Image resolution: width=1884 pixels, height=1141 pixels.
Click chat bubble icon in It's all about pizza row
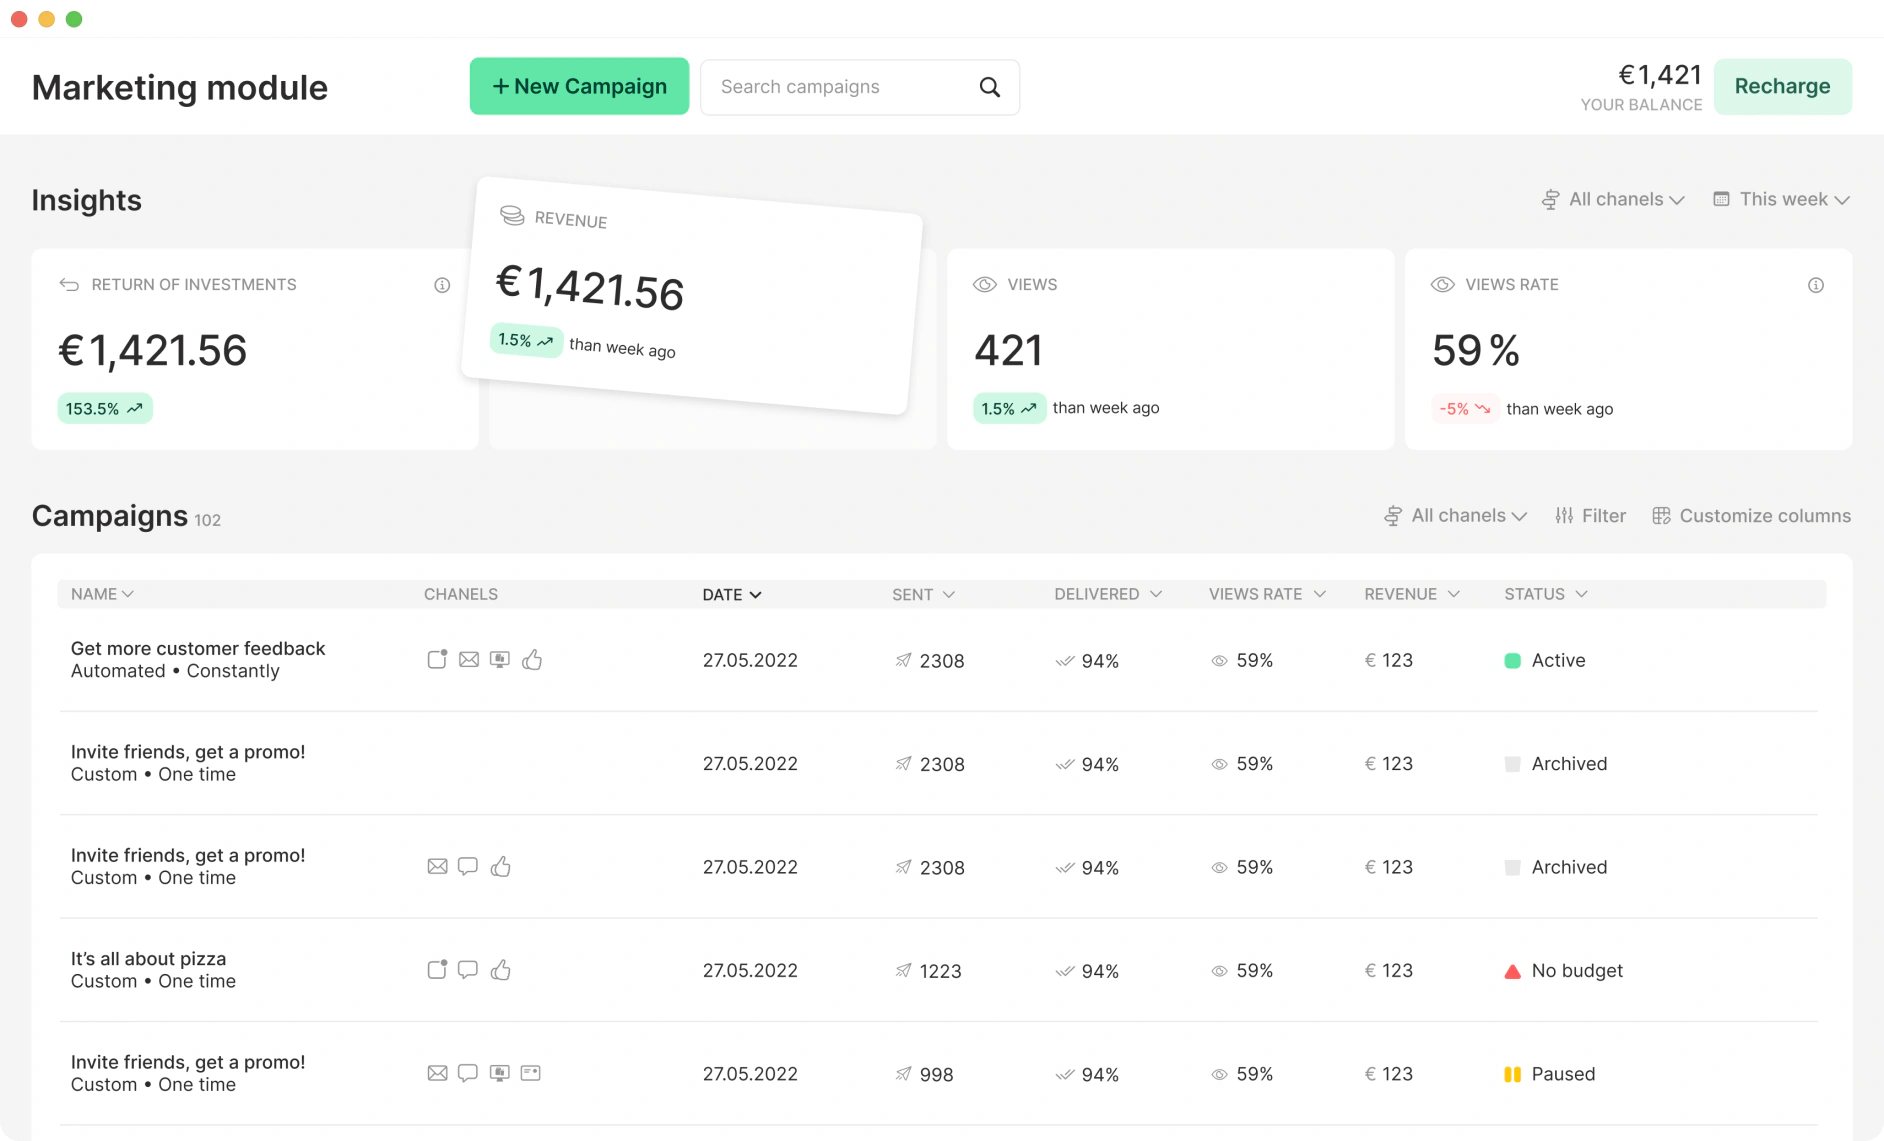coord(468,970)
